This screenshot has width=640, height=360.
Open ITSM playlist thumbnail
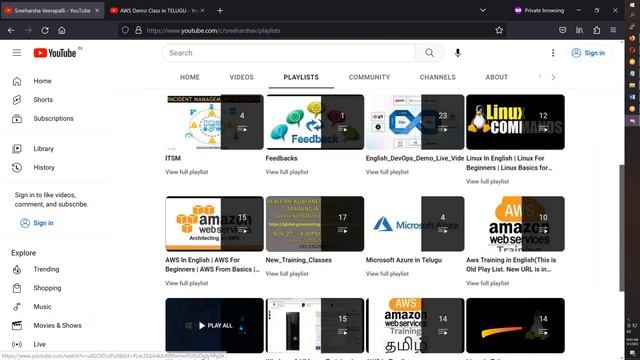pyautogui.click(x=214, y=122)
